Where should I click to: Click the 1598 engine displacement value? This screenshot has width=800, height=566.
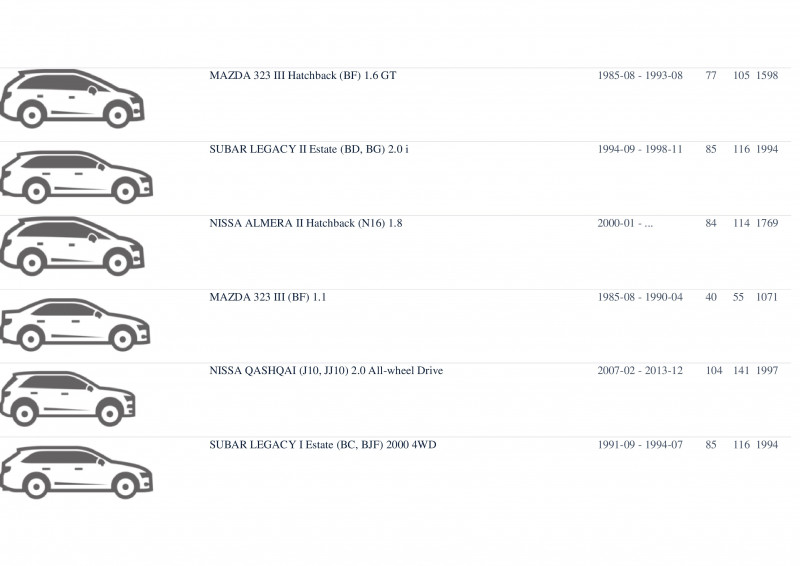(x=767, y=76)
